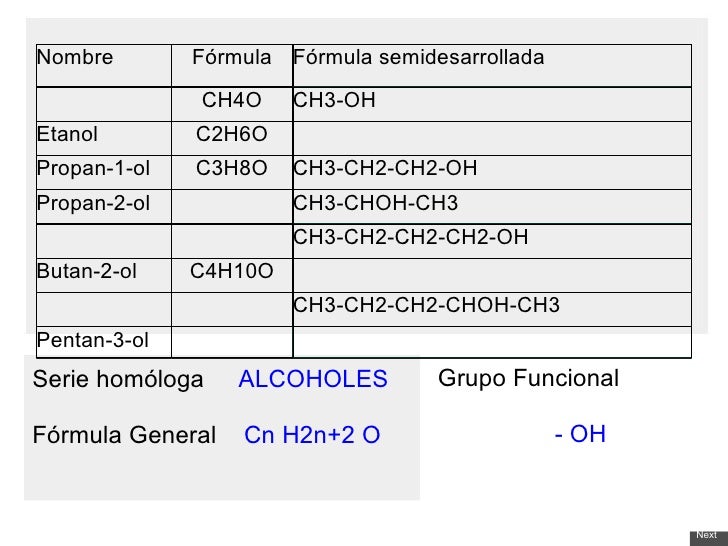
Task: Click the Grupo Funcional label
Action: (x=528, y=378)
